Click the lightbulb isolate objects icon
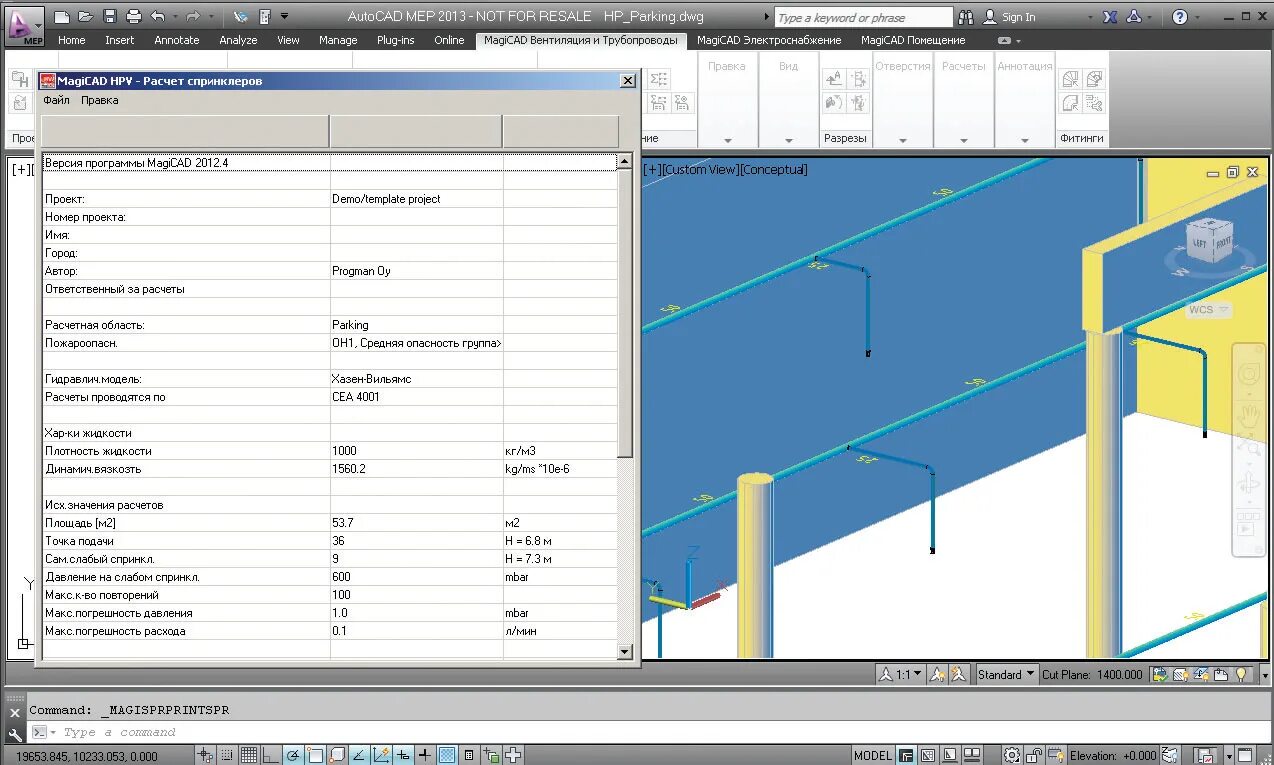 1242,675
